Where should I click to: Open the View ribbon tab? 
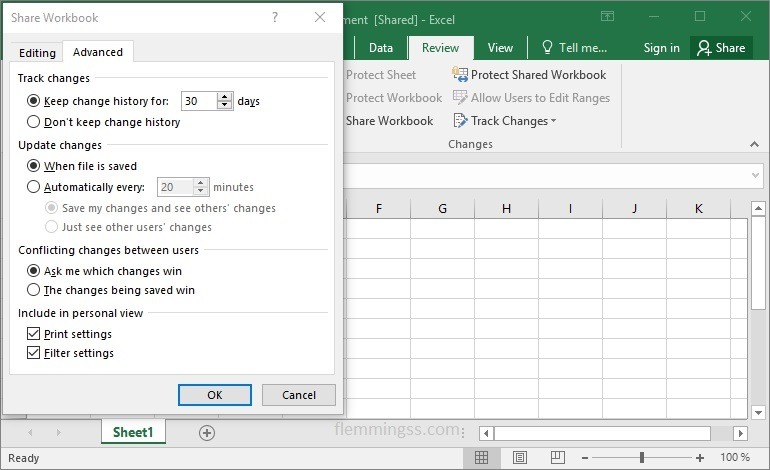[500, 48]
